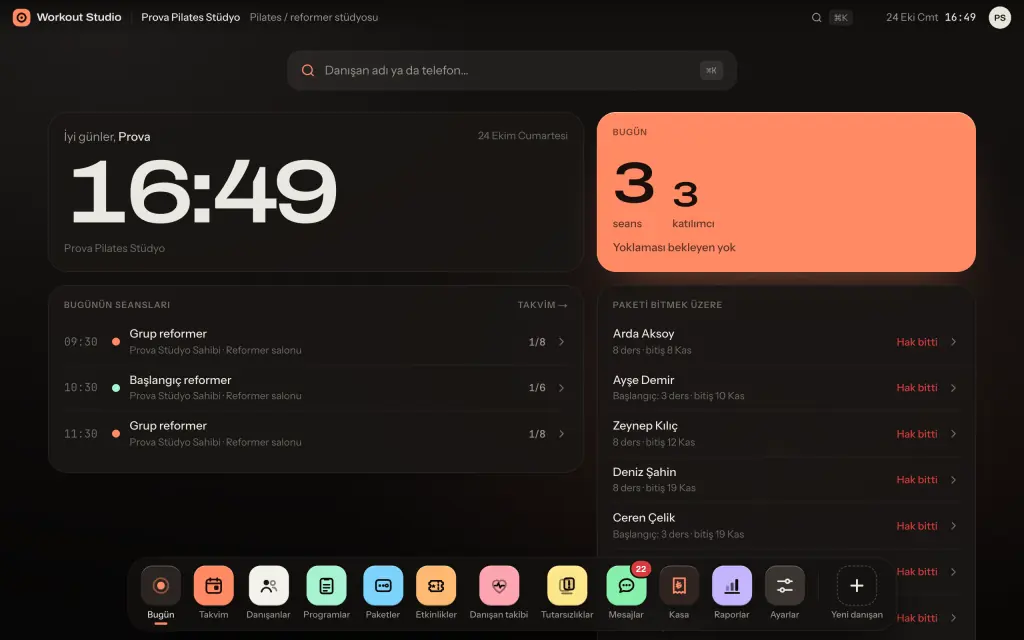This screenshot has height=640, width=1024.
Task: Click the Hak bitti status for Zeynep Kılıç
Action: click(x=917, y=434)
